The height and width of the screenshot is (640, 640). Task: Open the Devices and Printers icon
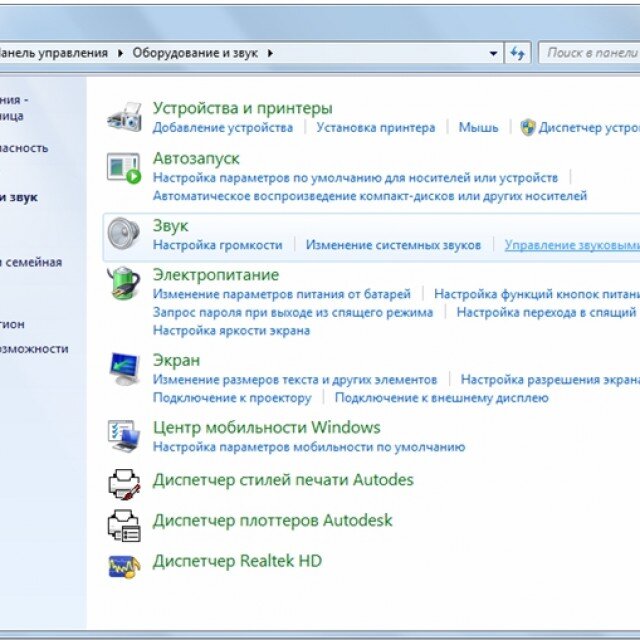125,117
